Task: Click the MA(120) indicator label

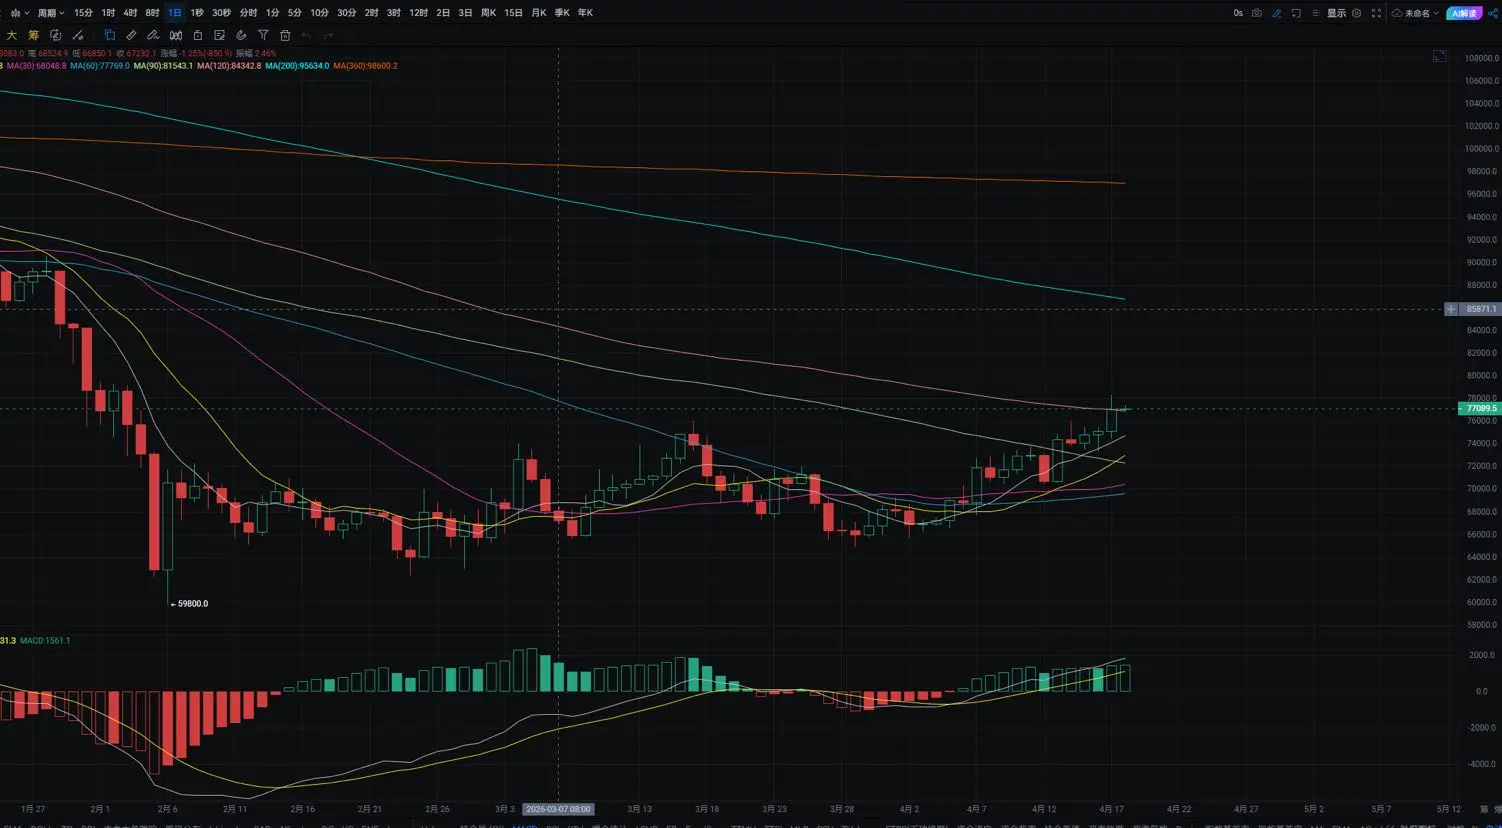Action: [229, 66]
